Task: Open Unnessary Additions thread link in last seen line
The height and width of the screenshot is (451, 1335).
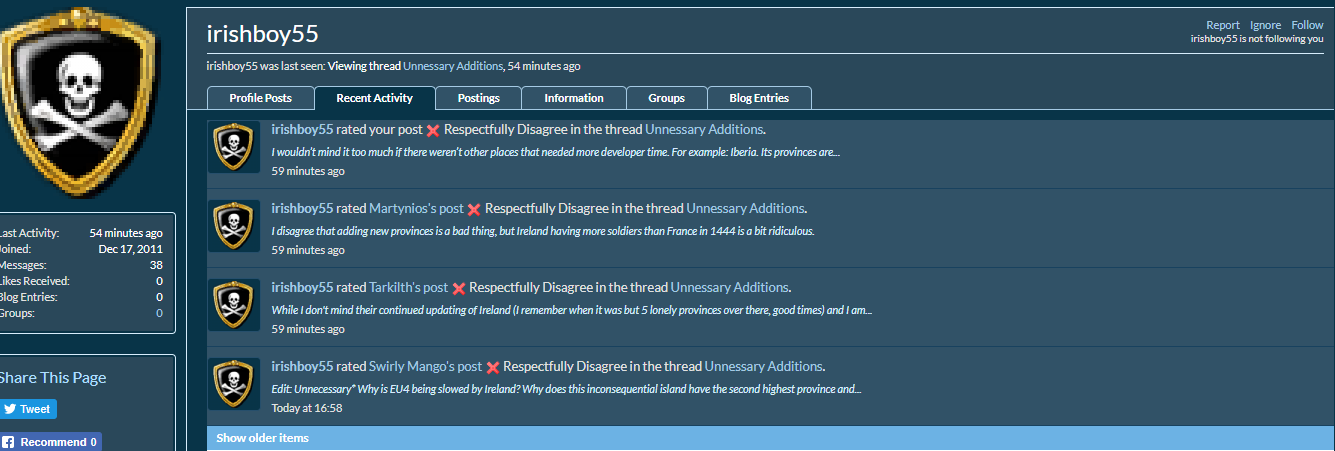Action: (x=452, y=66)
